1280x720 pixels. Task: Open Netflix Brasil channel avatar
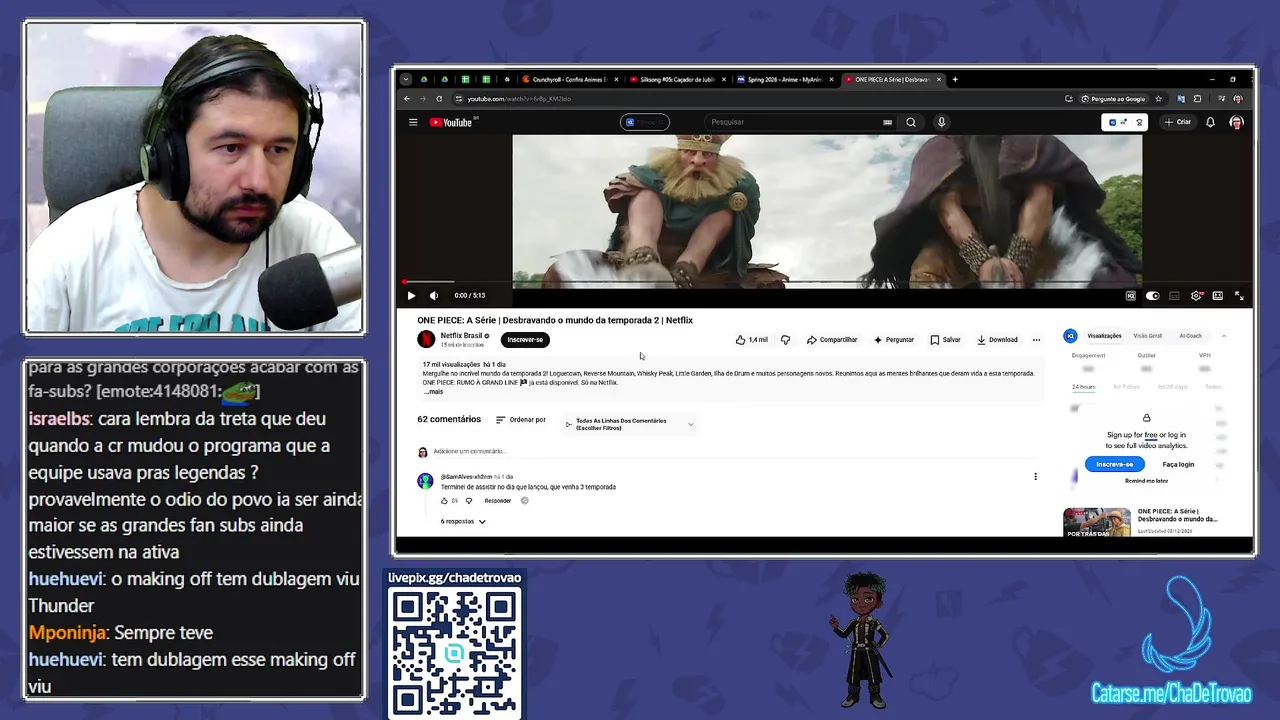tap(426, 339)
